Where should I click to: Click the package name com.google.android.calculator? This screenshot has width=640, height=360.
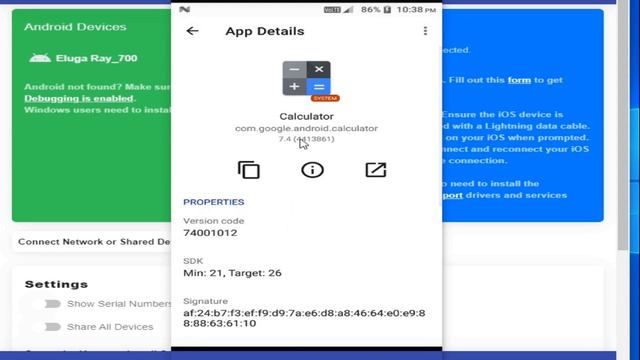tap(306, 128)
